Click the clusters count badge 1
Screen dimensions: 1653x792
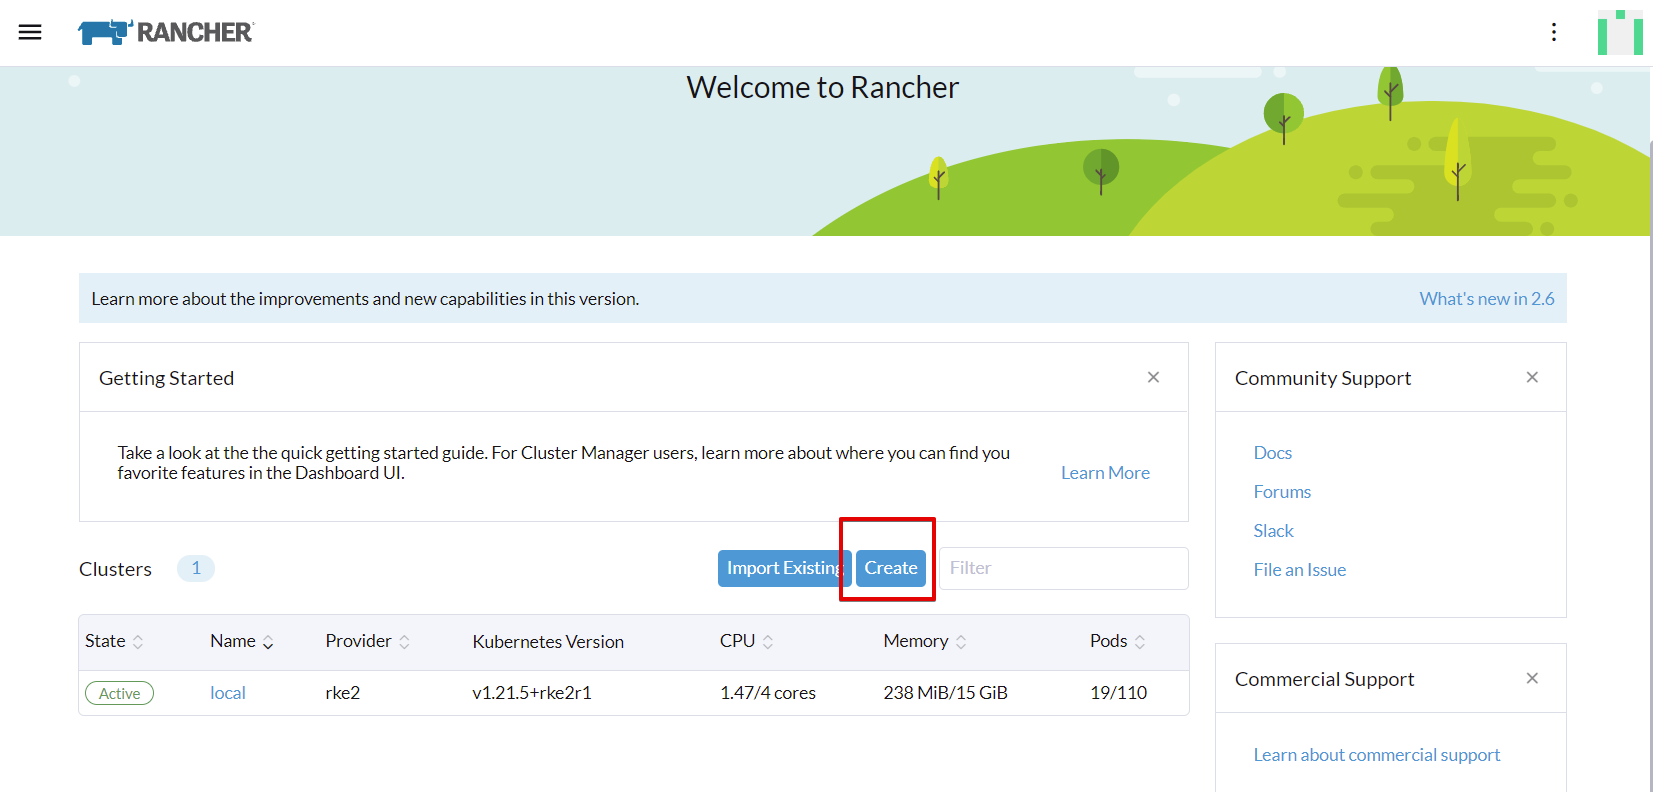point(196,568)
